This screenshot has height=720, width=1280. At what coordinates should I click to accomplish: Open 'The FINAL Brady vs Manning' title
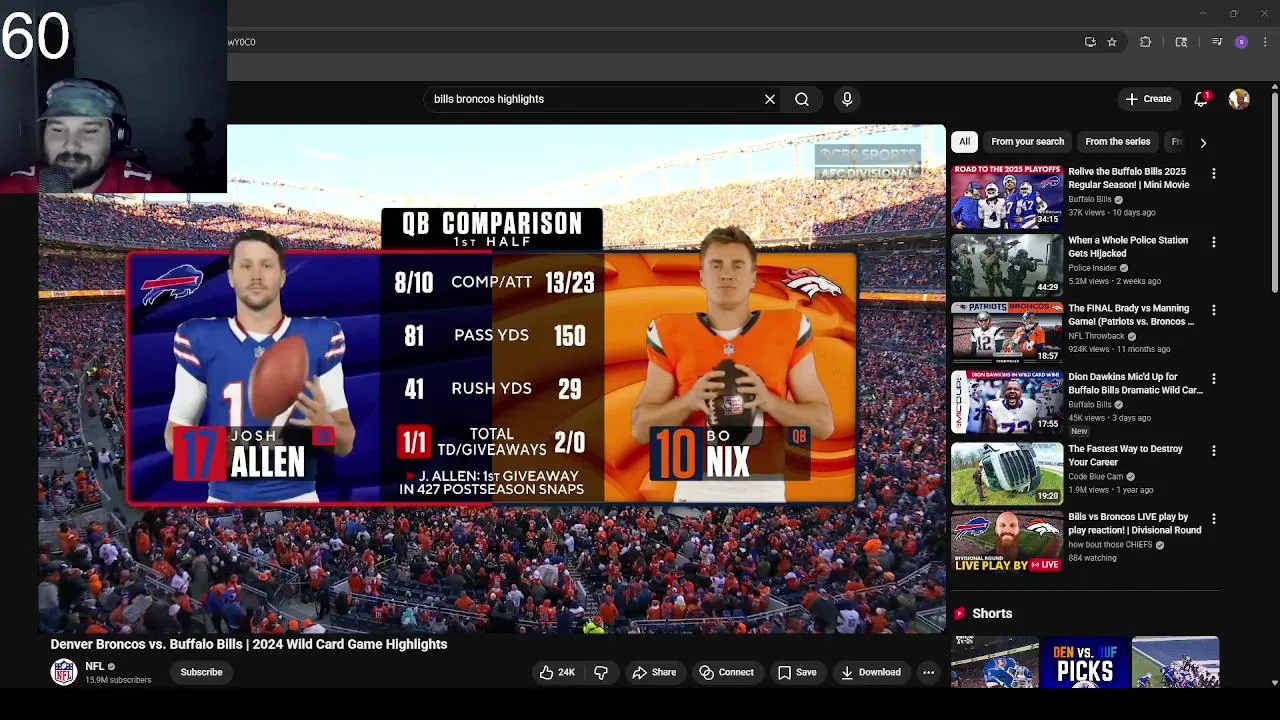1131,315
